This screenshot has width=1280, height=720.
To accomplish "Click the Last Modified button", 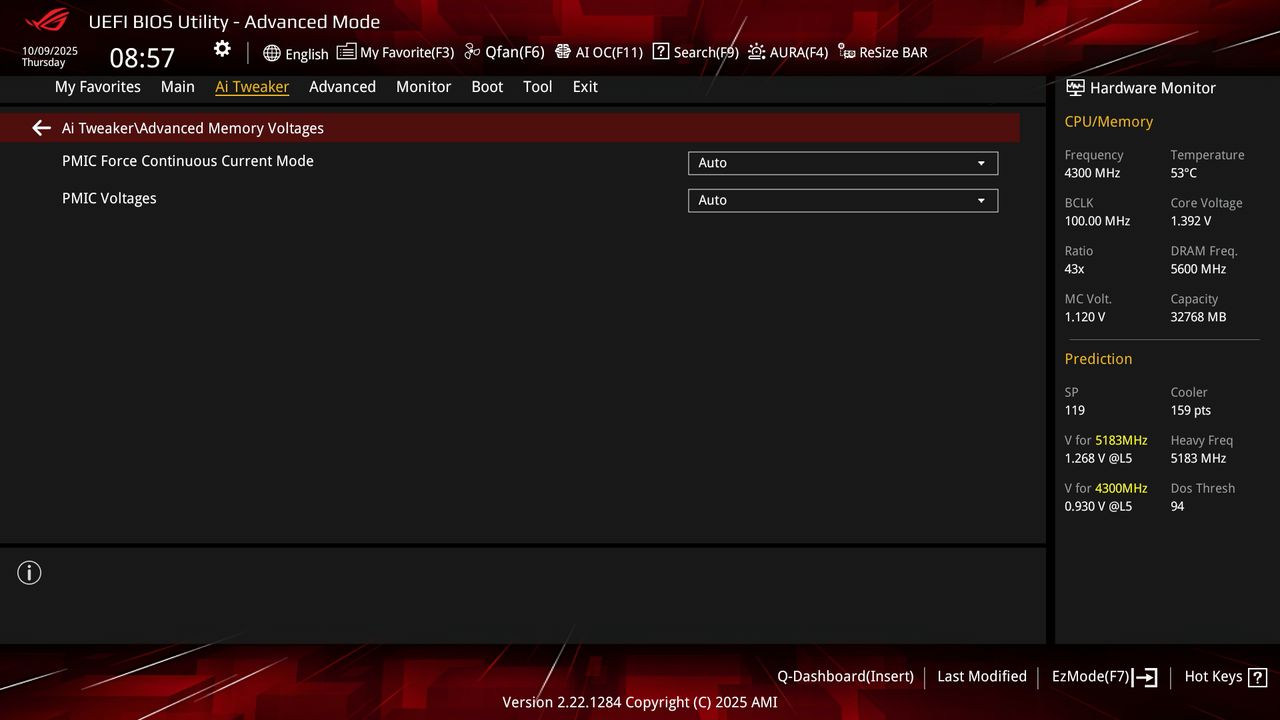I will pyautogui.click(x=981, y=676).
